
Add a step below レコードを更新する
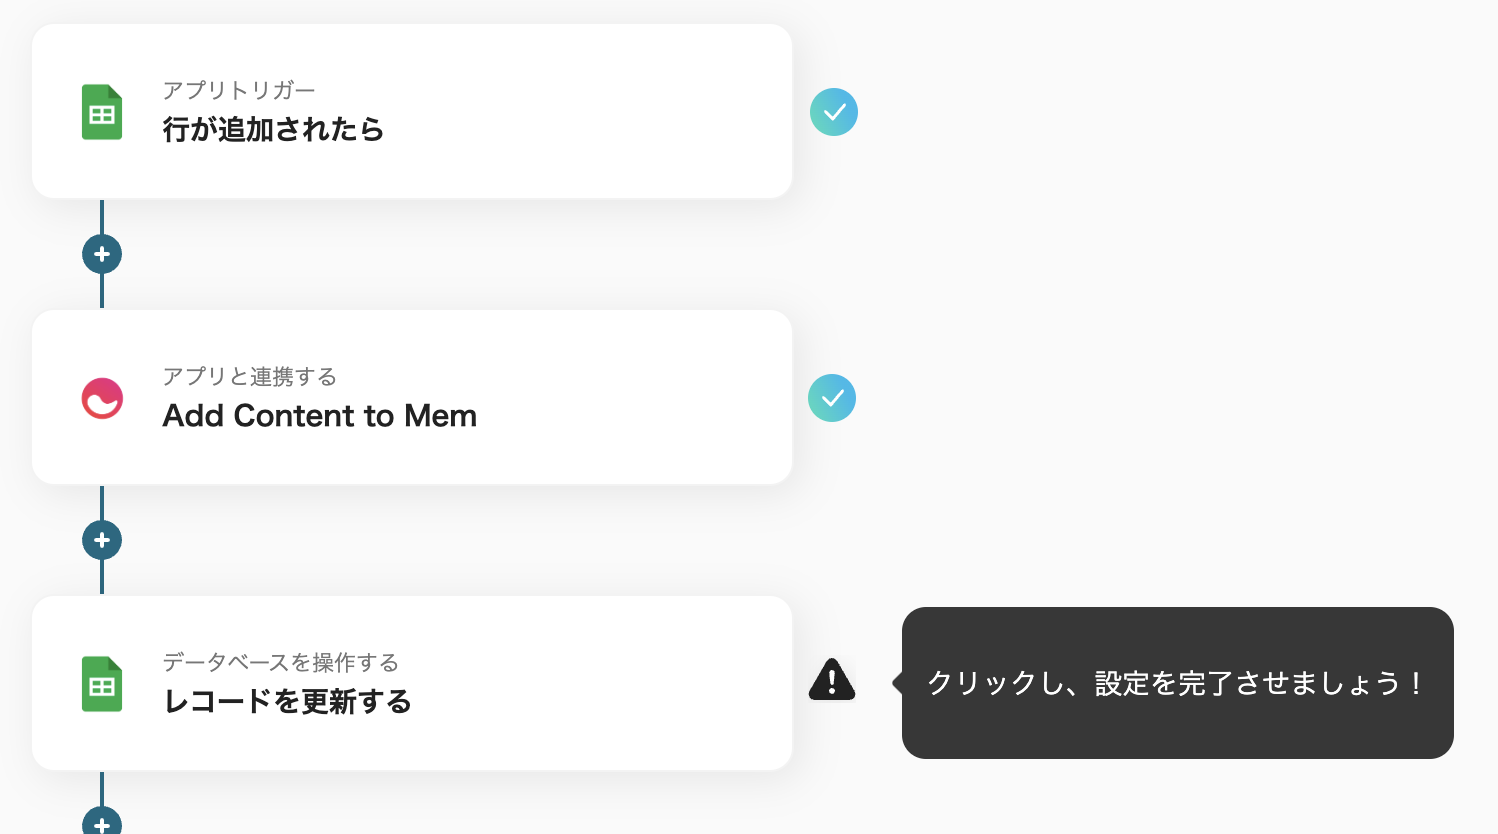click(x=102, y=822)
